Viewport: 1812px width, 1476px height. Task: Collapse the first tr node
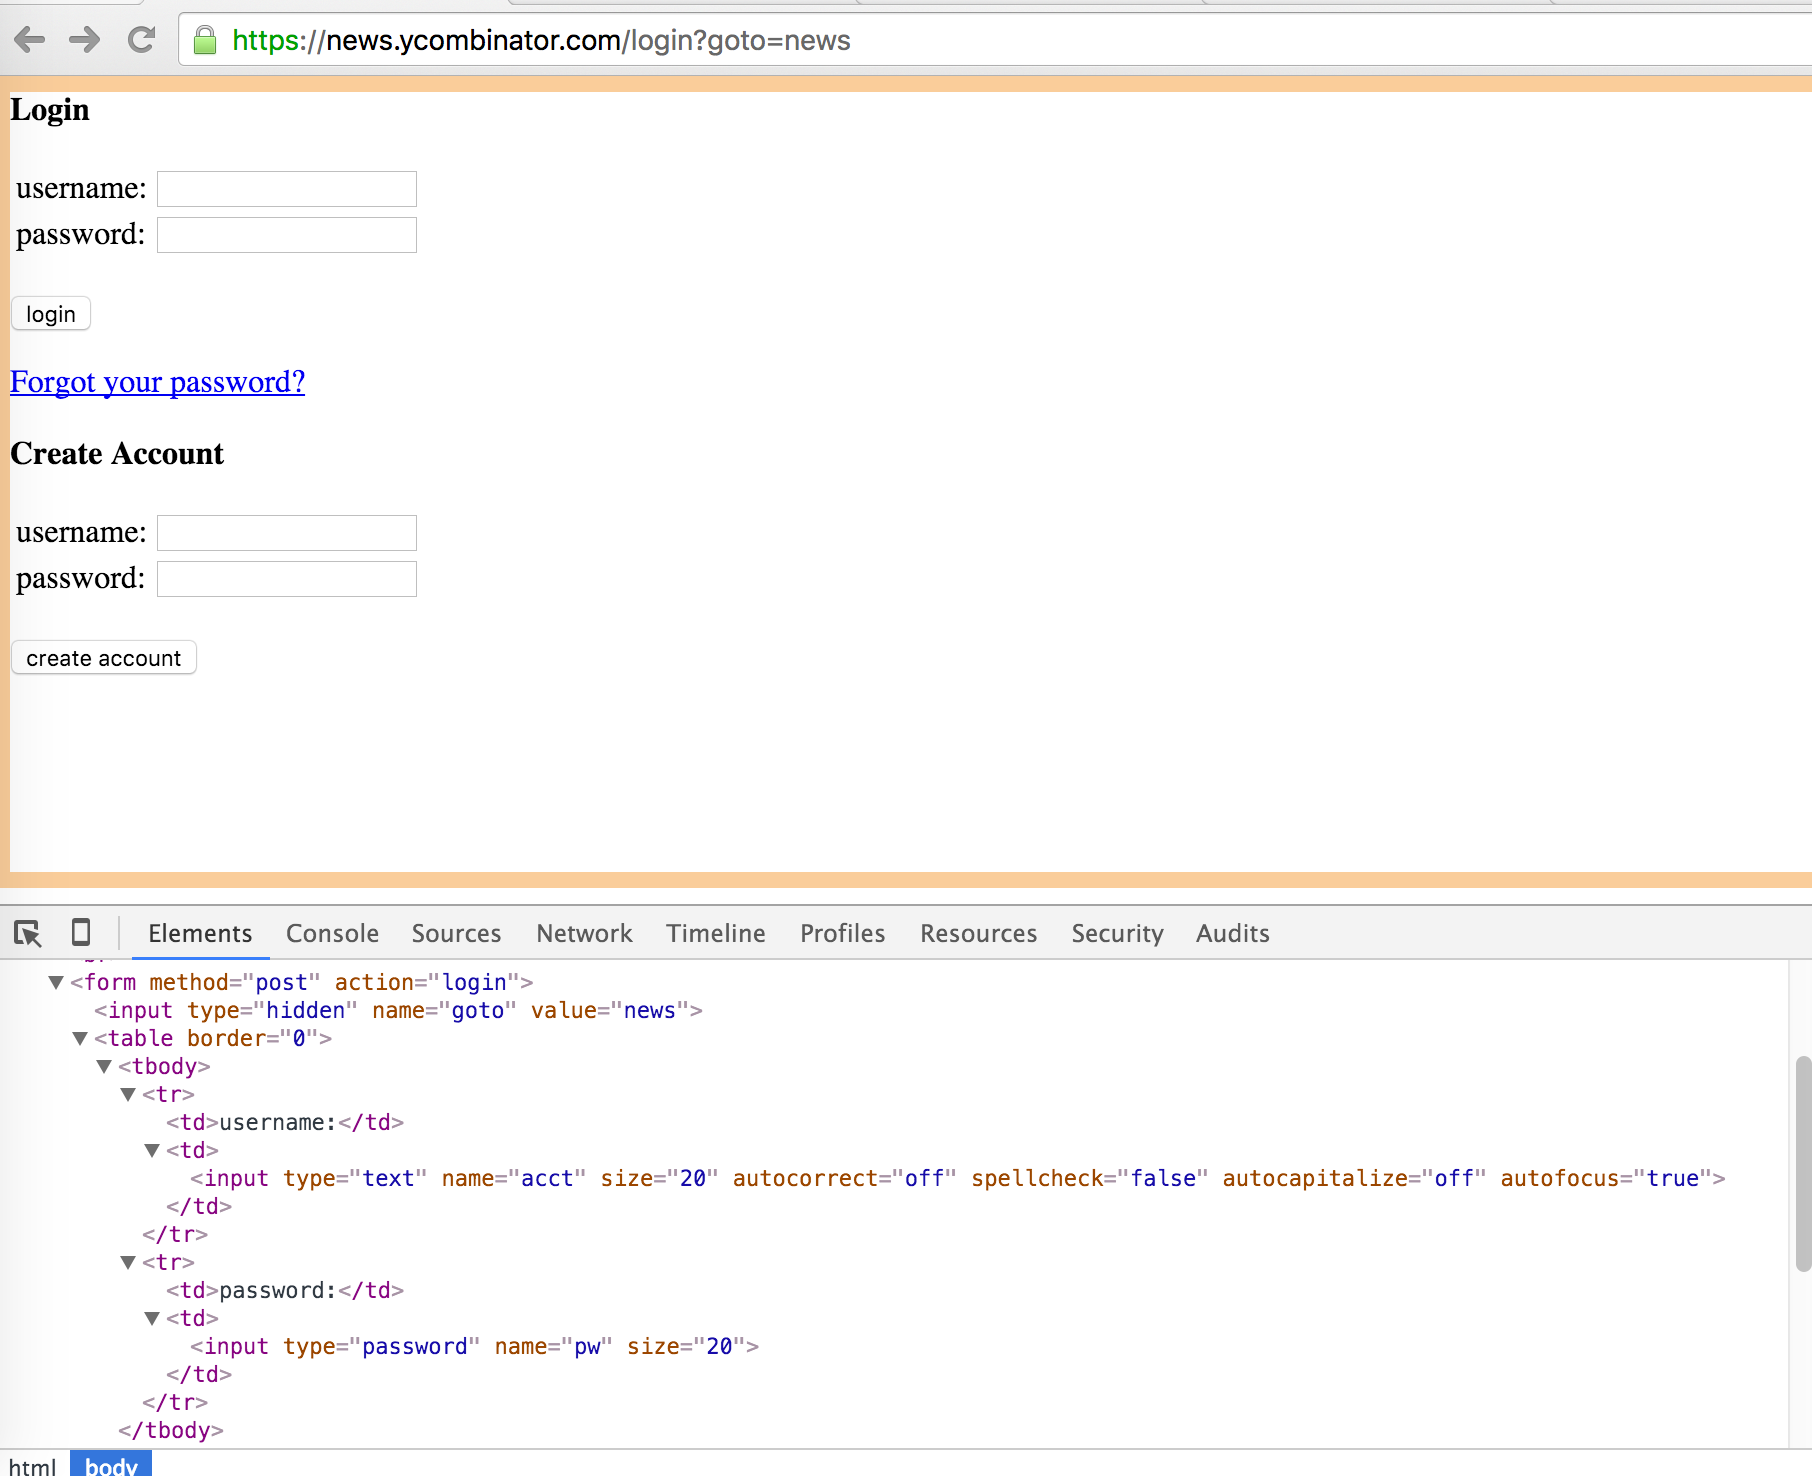click(129, 1094)
